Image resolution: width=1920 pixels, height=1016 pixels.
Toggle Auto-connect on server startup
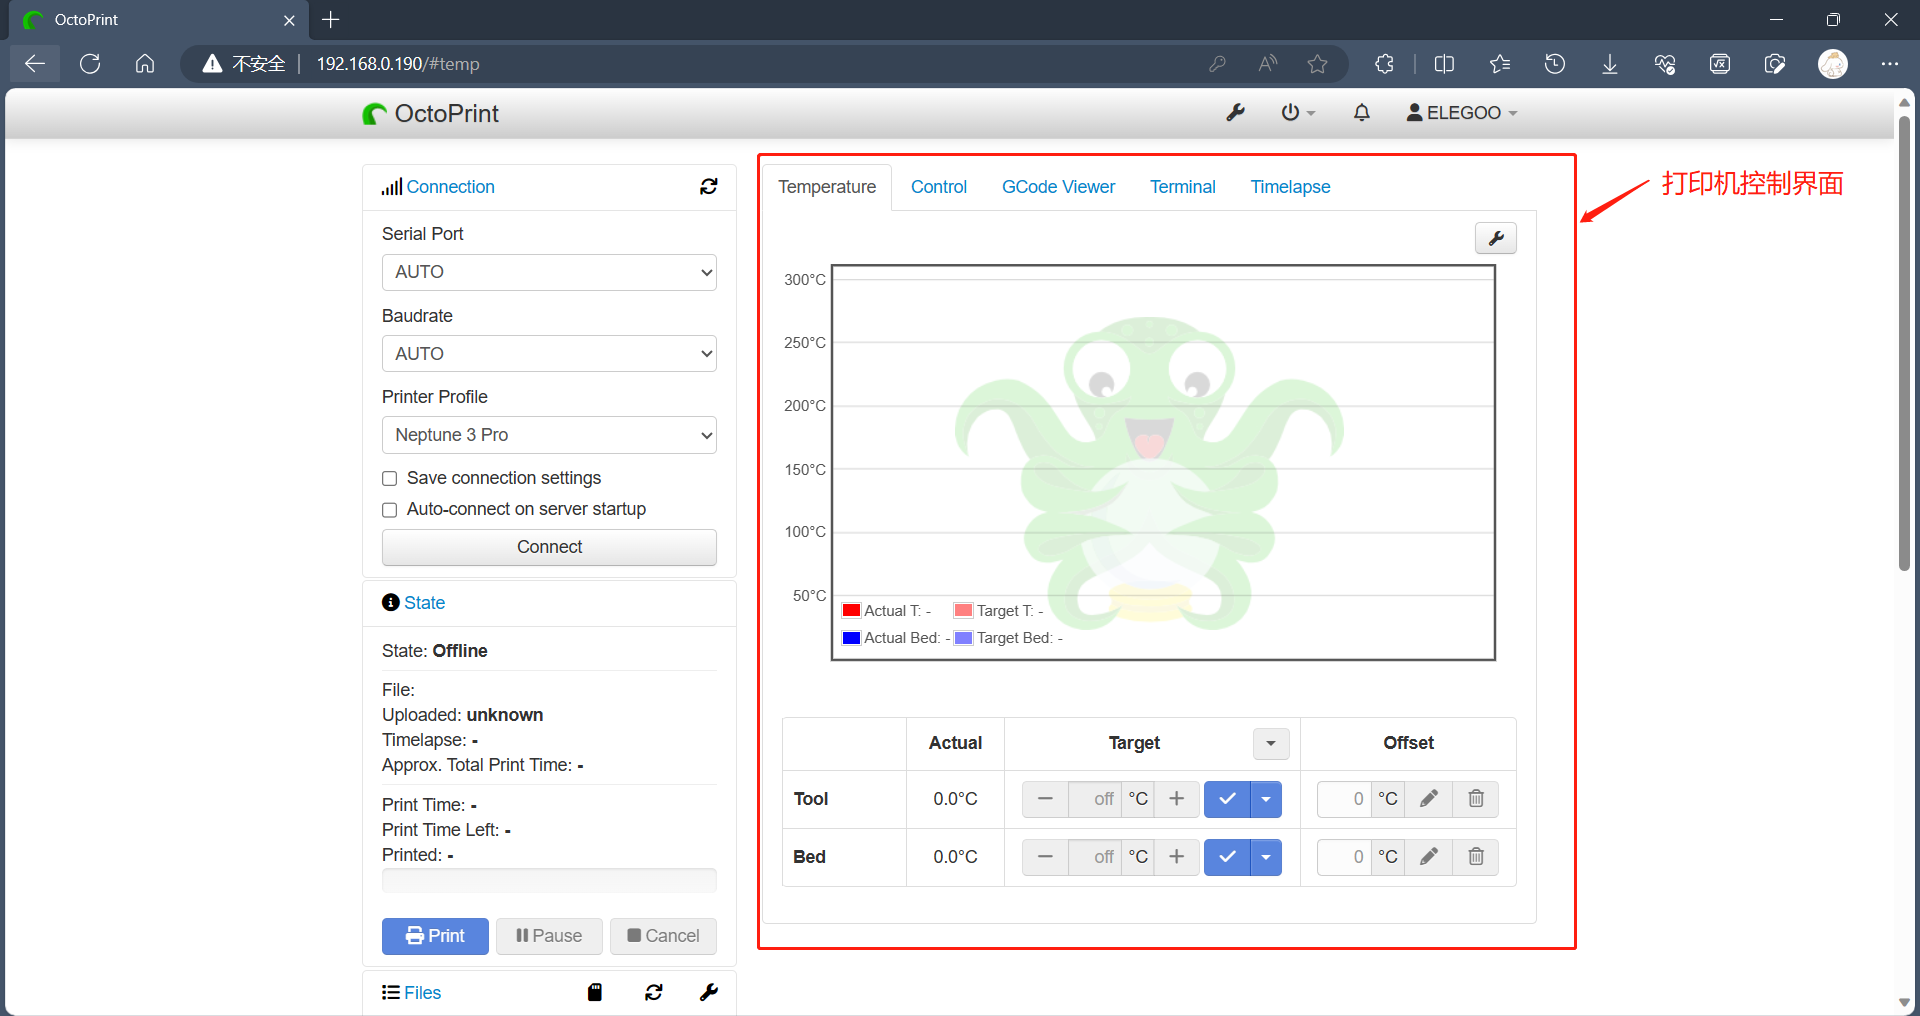coord(390,510)
